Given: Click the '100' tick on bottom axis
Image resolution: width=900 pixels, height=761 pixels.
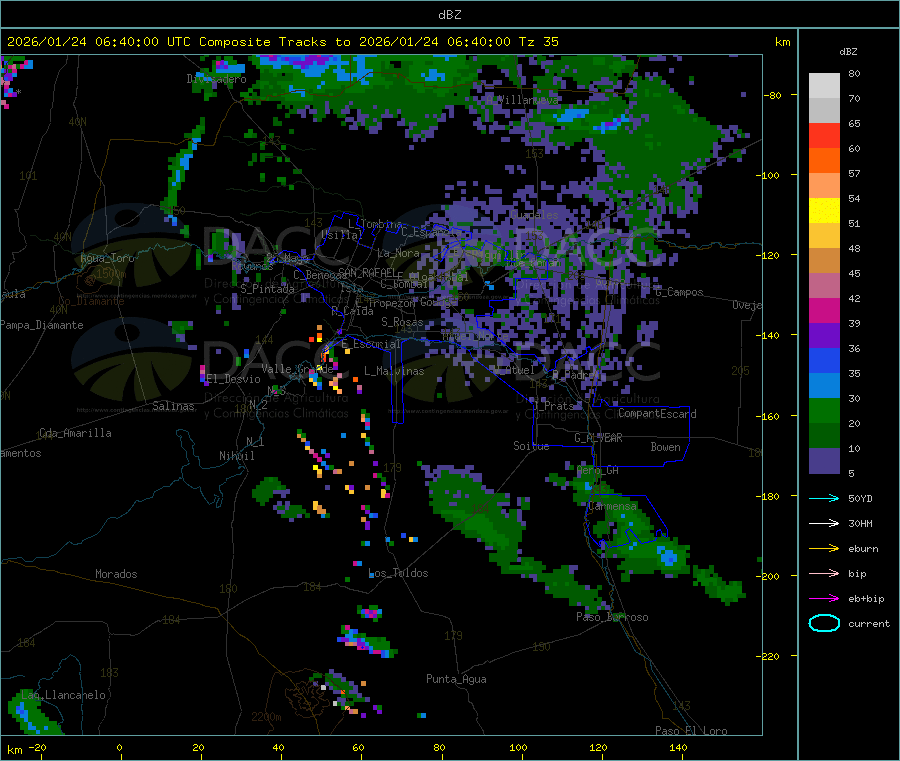Looking at the screenshot, I should (x=518, y=747).
